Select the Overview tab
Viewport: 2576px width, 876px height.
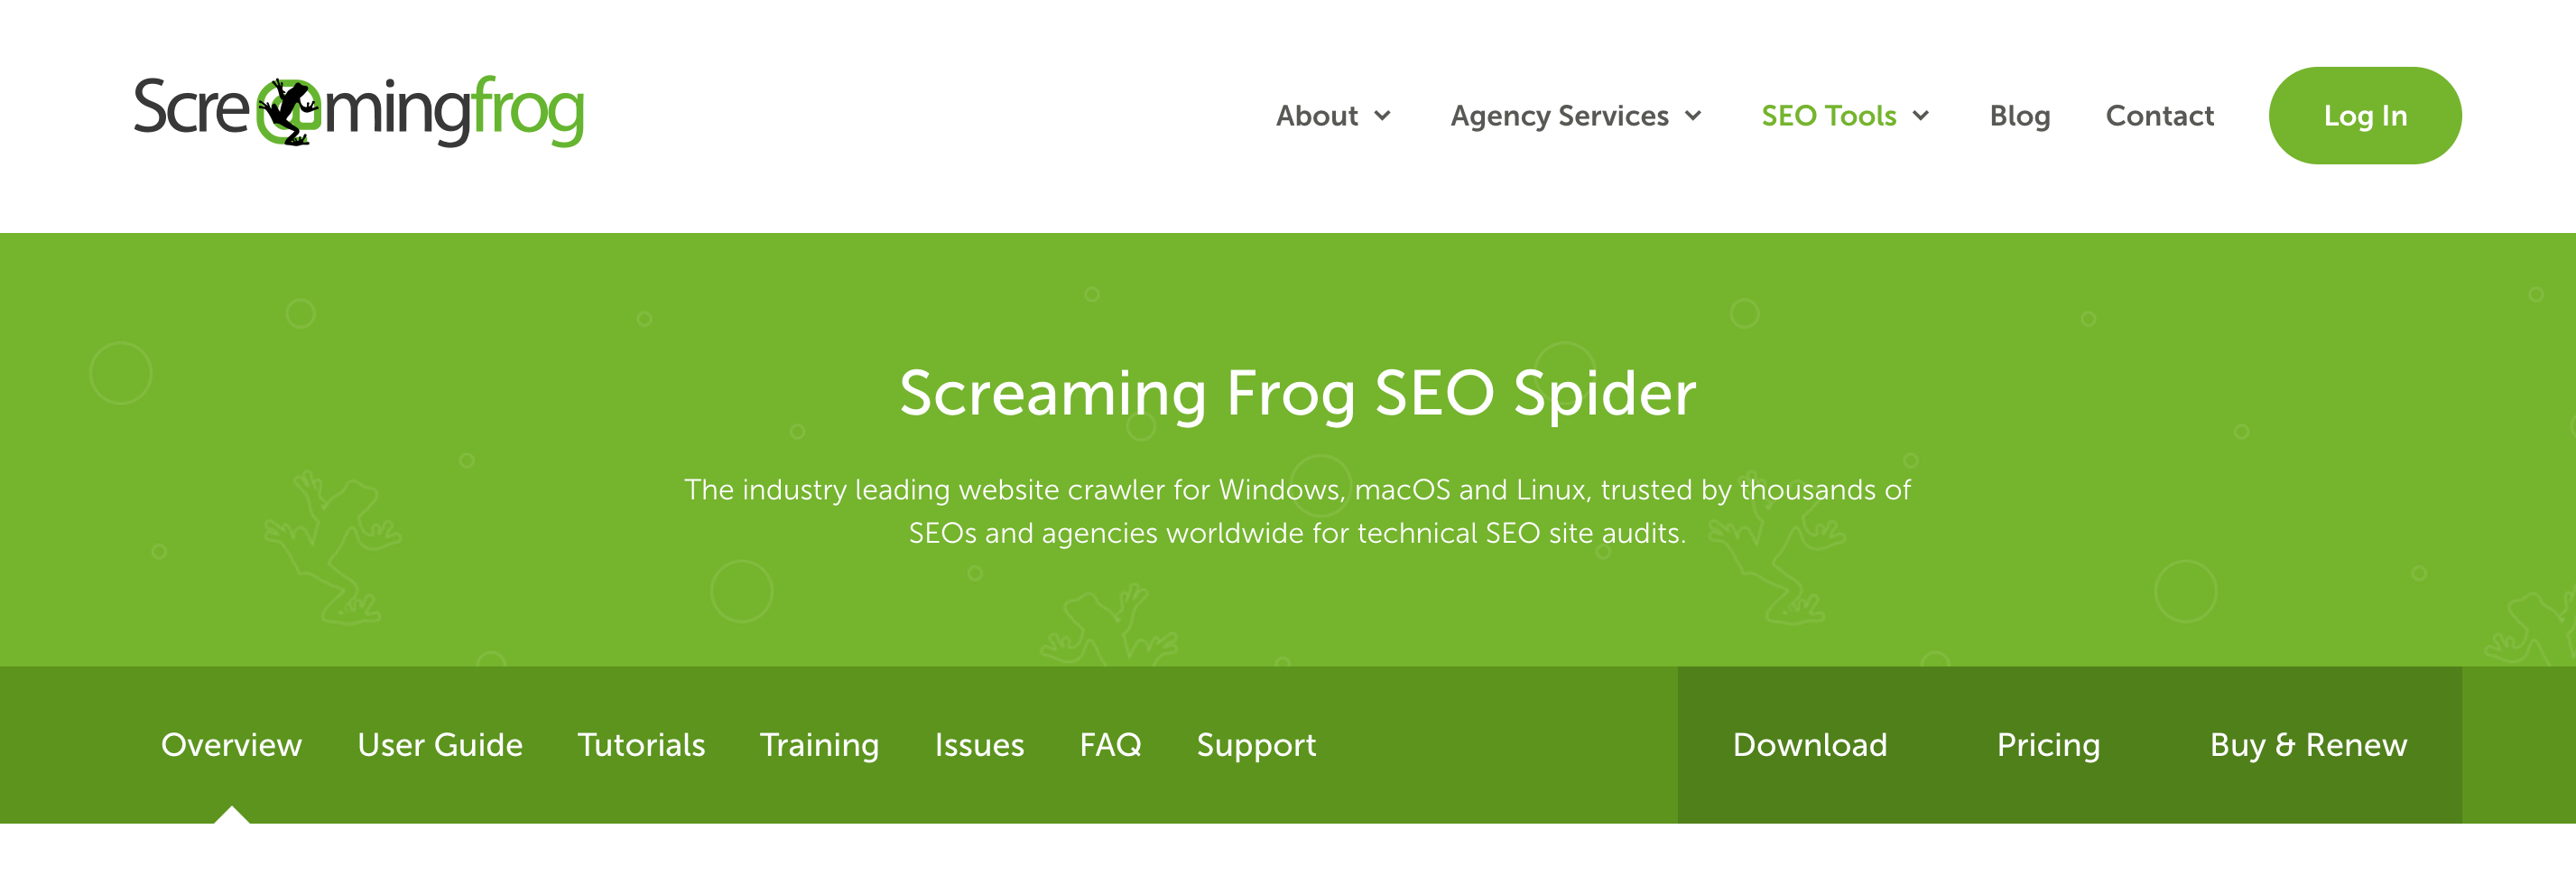point(231,744)
